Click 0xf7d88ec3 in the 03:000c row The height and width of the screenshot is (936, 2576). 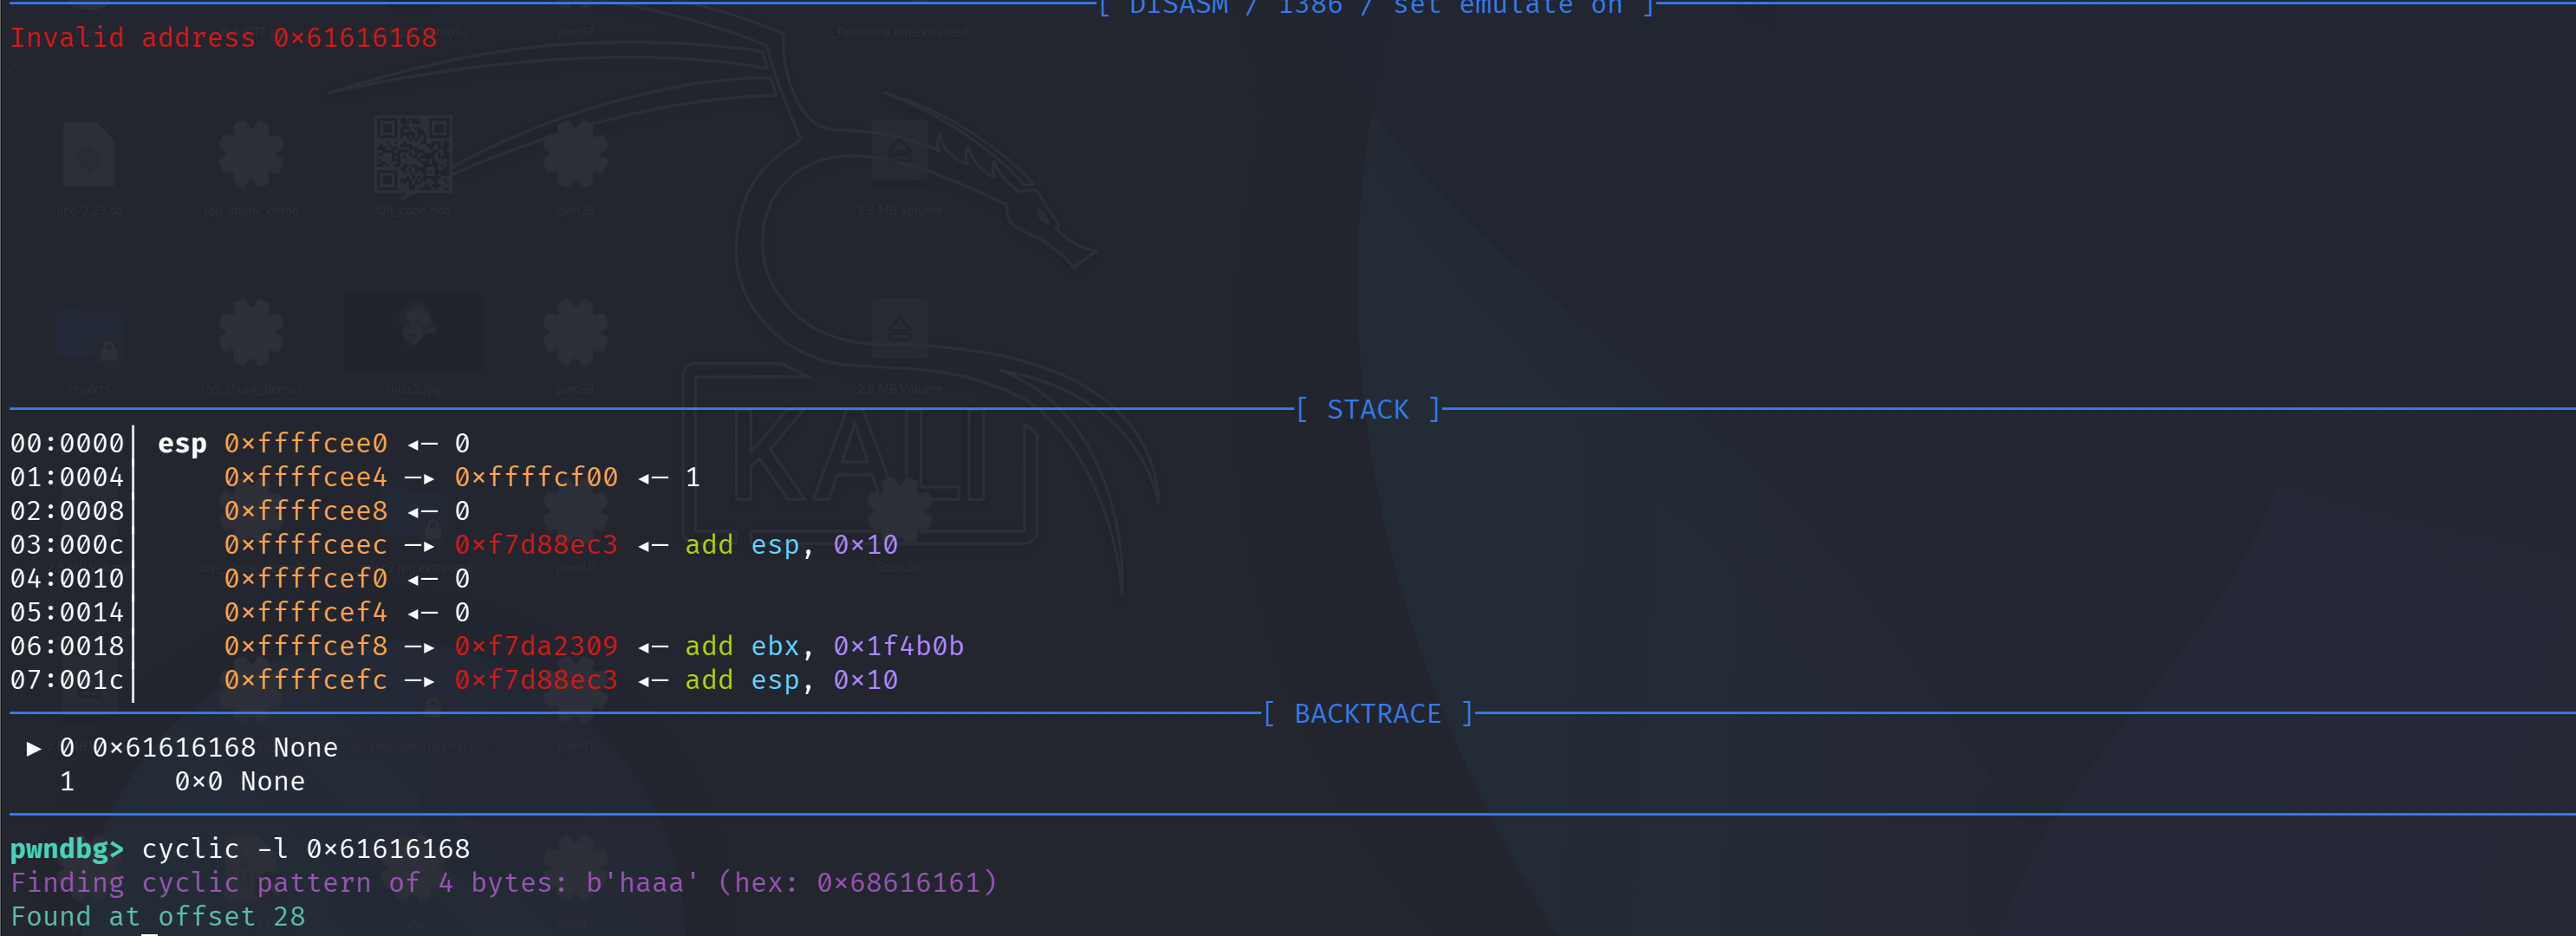(536, 545)
